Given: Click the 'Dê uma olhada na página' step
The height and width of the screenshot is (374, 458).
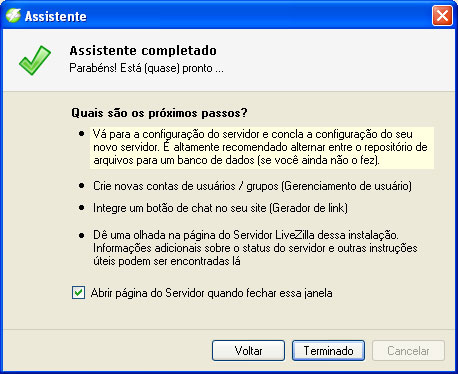Looking at the screenshot, I should [255, 248].
